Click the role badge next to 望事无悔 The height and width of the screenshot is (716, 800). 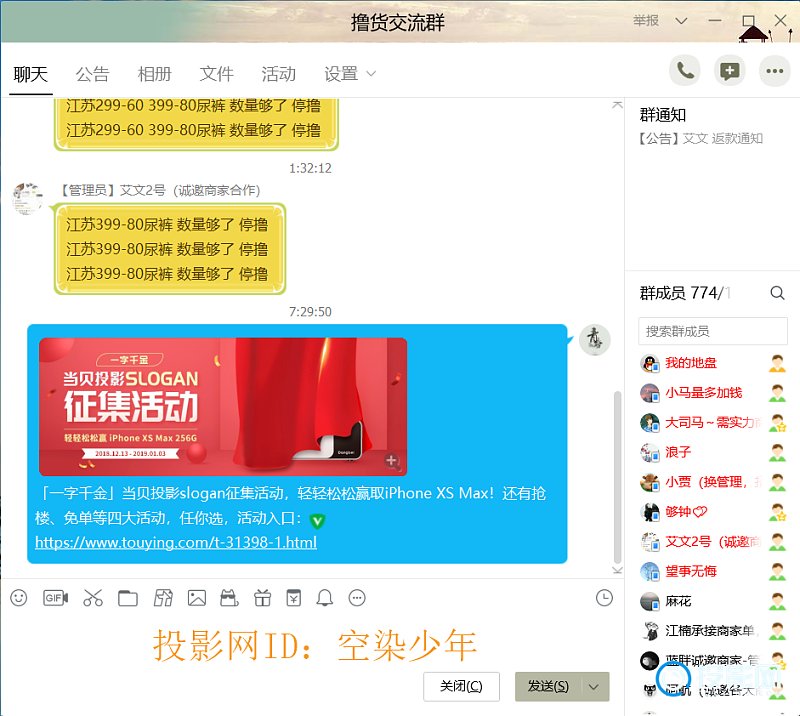tap(777, 572)
